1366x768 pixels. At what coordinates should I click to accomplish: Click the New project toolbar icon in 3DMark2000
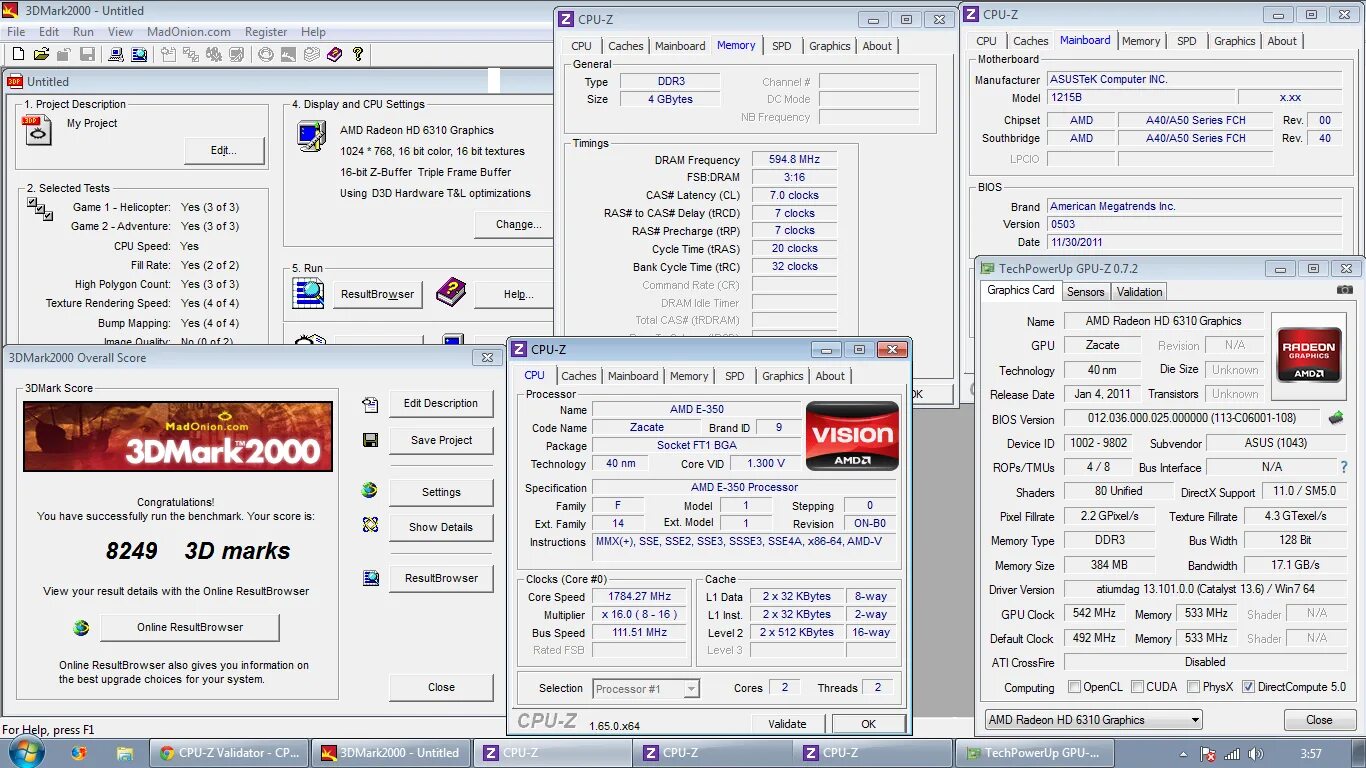(17, 55)
